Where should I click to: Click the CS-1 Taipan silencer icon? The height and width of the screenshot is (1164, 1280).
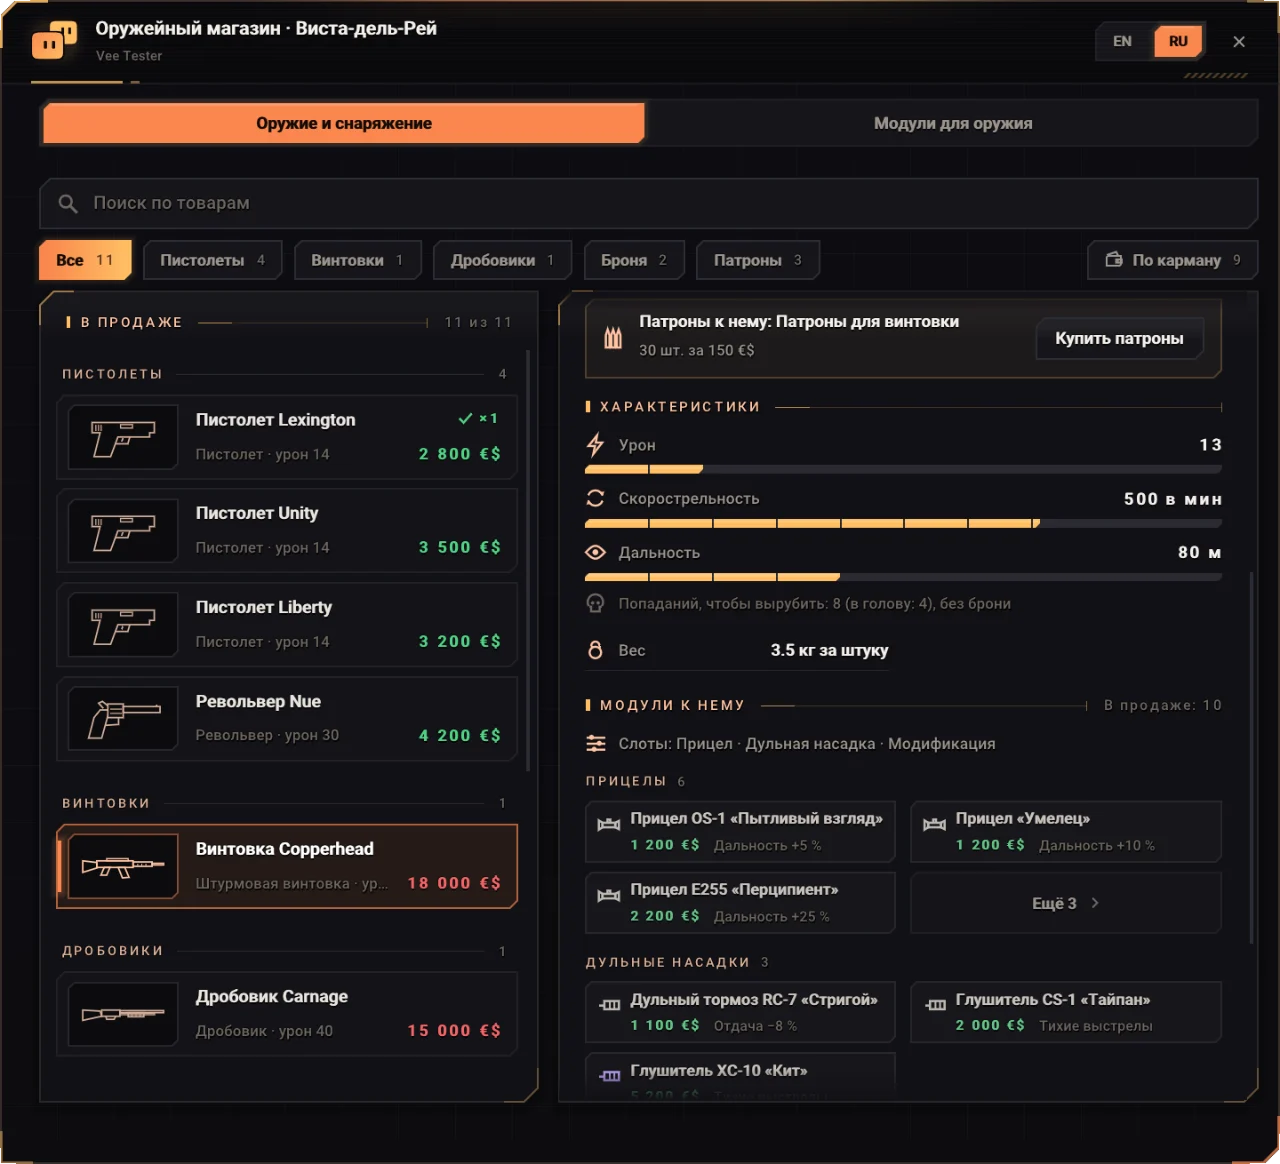[x=935, y=1005]
